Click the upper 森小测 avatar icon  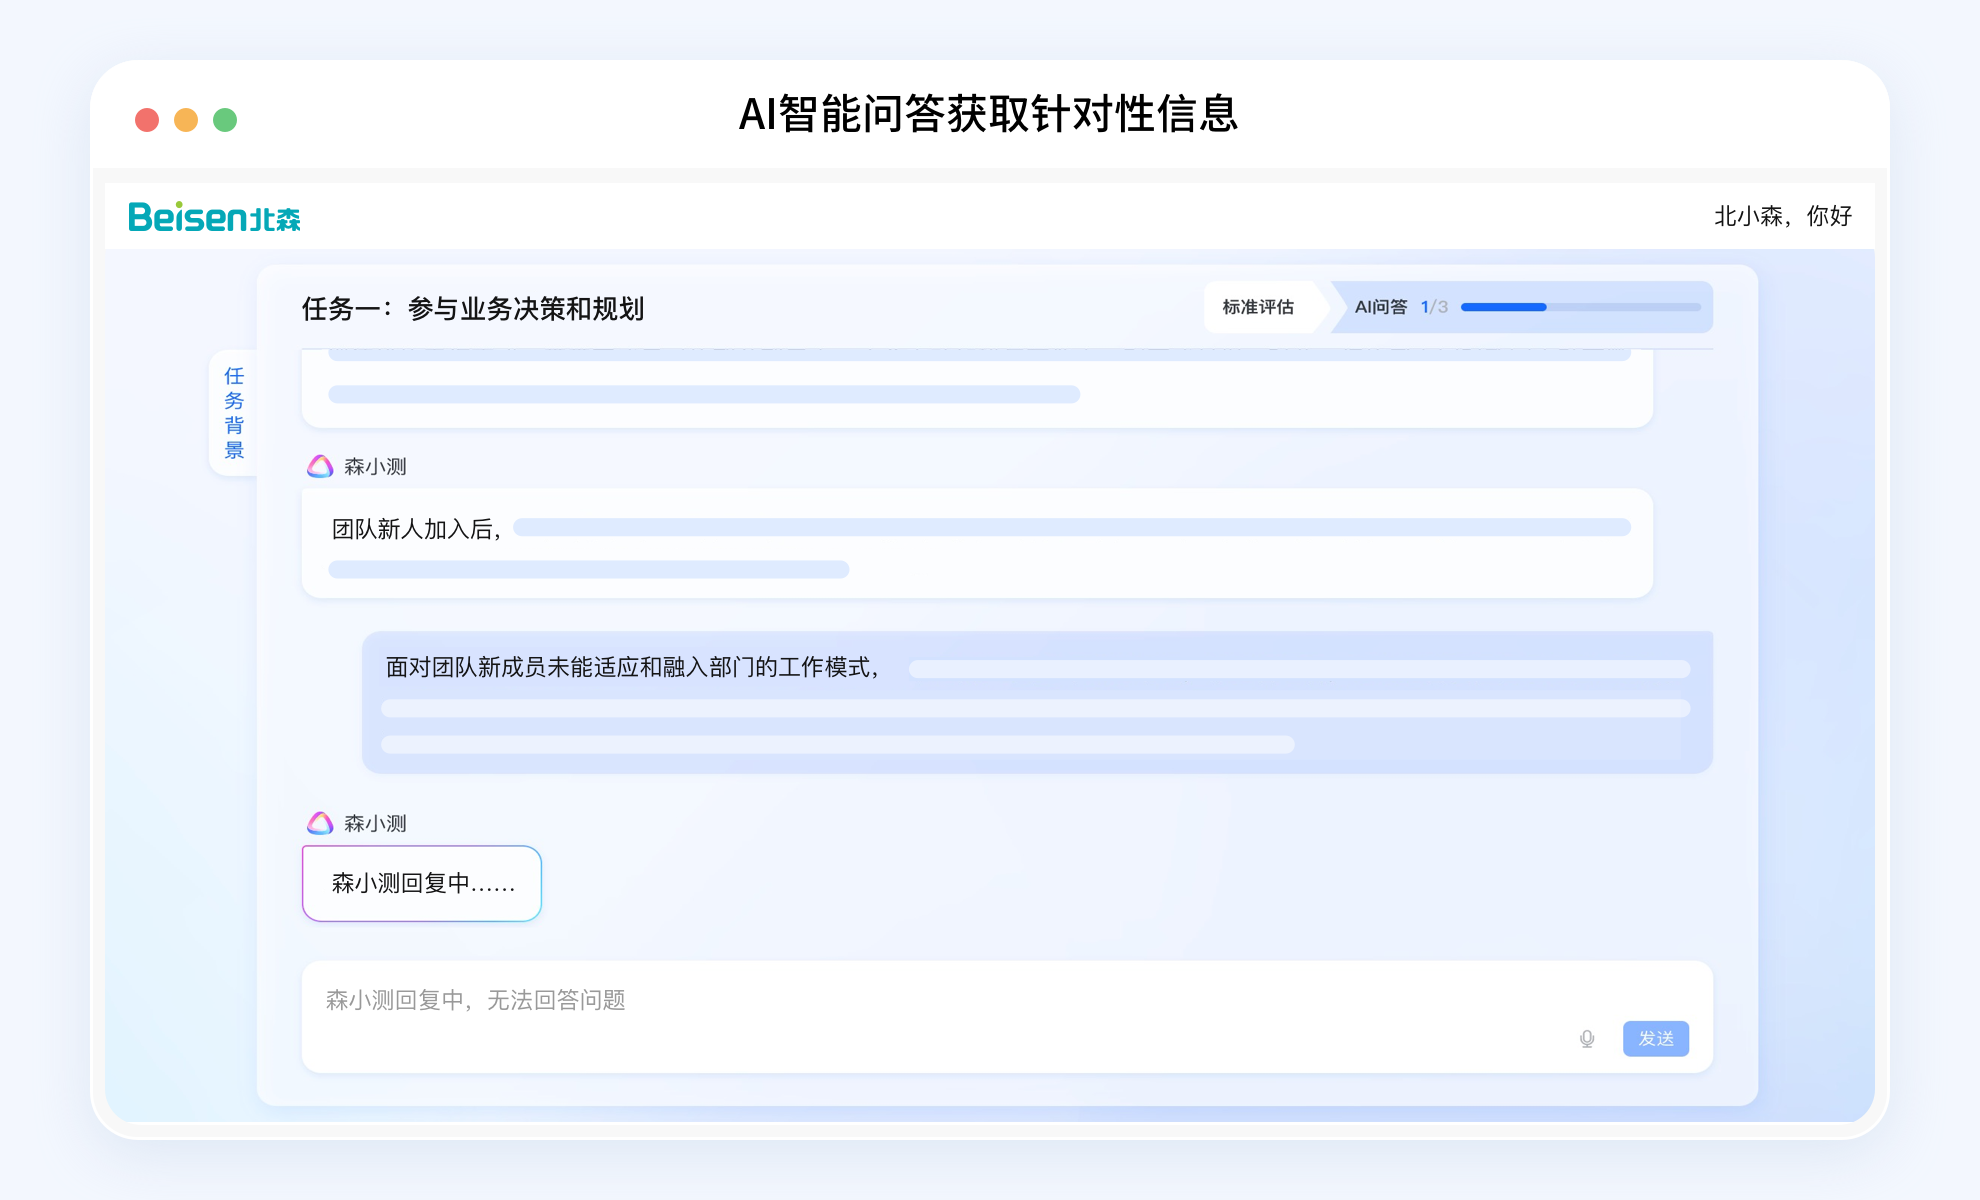pyautogui.click(x=320, y=467)
